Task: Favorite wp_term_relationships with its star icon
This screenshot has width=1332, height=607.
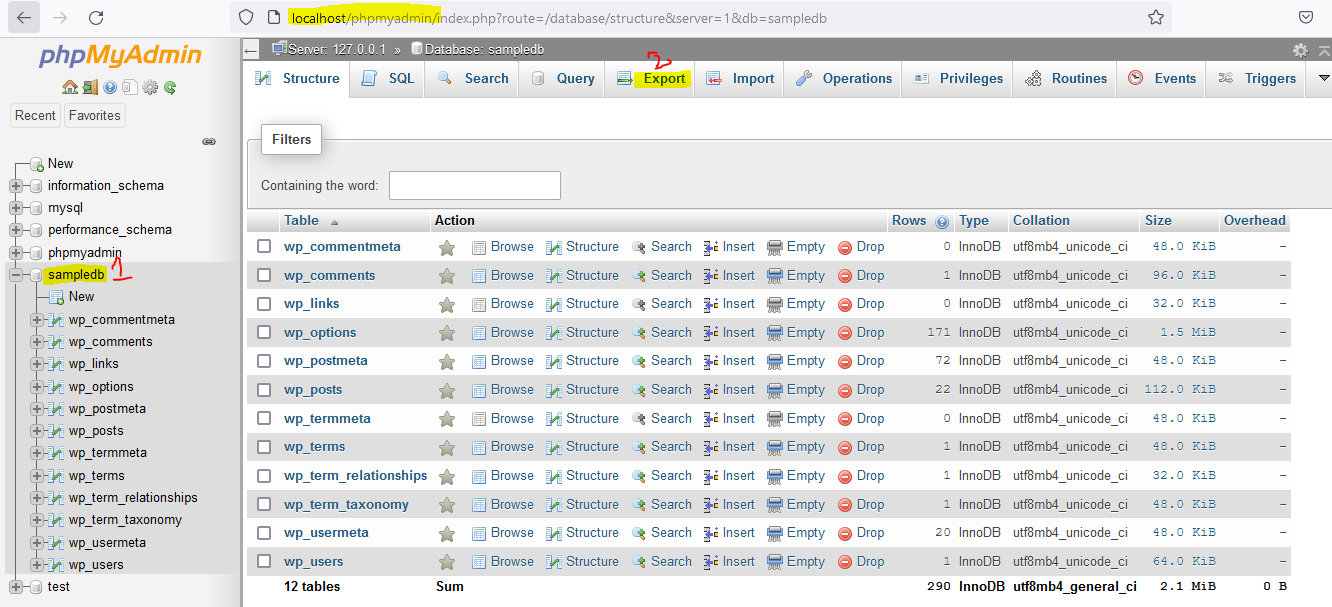Action: click(447, 476)
